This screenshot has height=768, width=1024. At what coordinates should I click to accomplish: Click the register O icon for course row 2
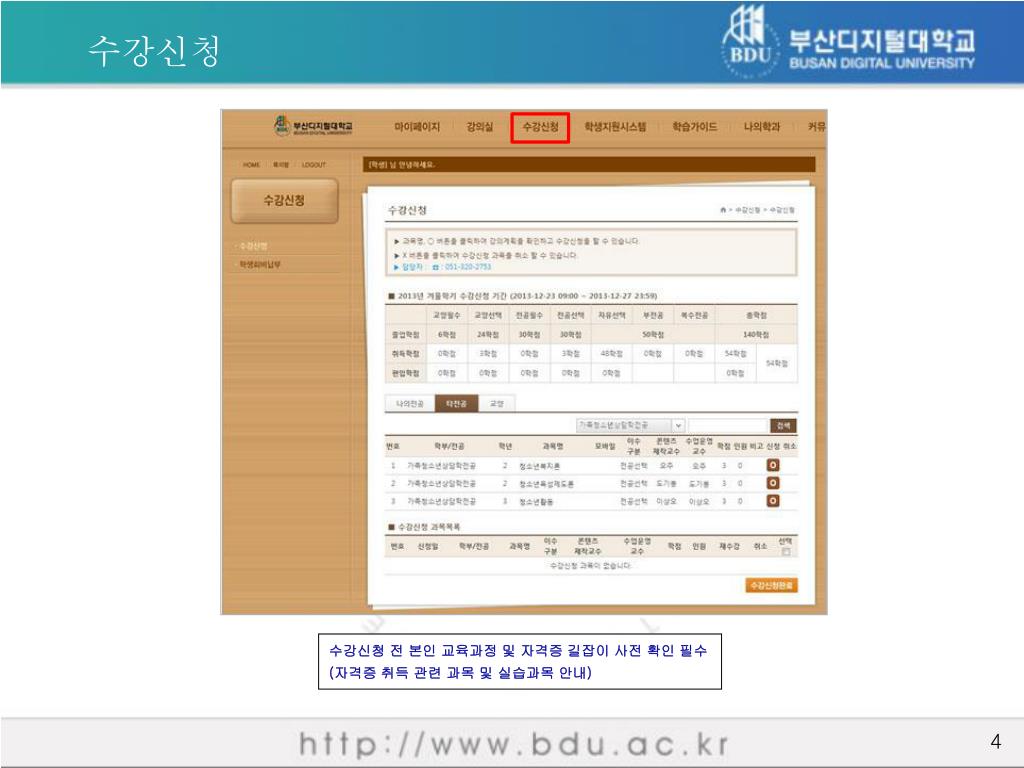tap(773, 483)
